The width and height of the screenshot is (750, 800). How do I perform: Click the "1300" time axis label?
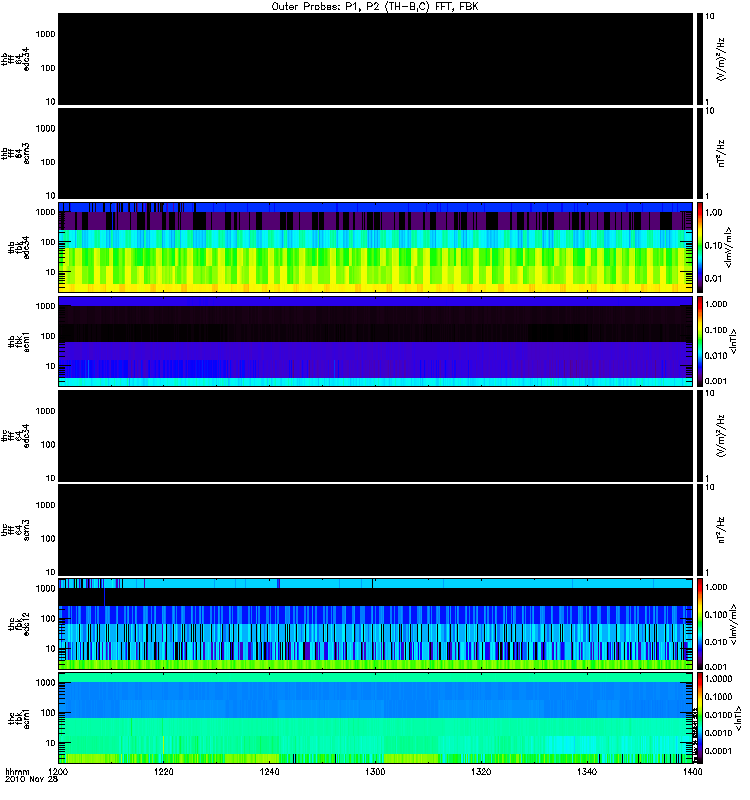coord(375,771)
